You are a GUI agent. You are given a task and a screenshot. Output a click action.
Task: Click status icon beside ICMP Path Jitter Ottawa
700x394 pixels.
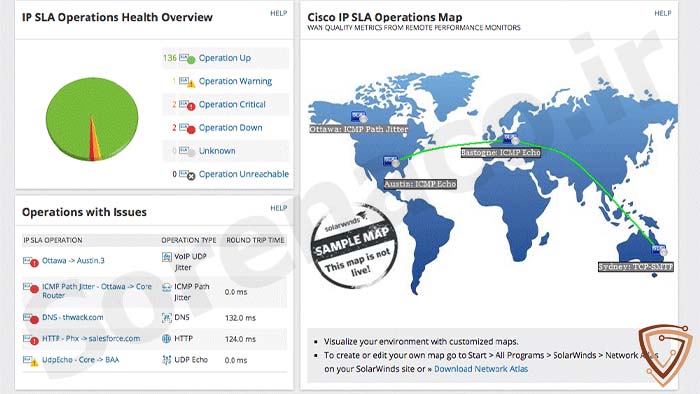pyautogui.click(x=31, y=288)
